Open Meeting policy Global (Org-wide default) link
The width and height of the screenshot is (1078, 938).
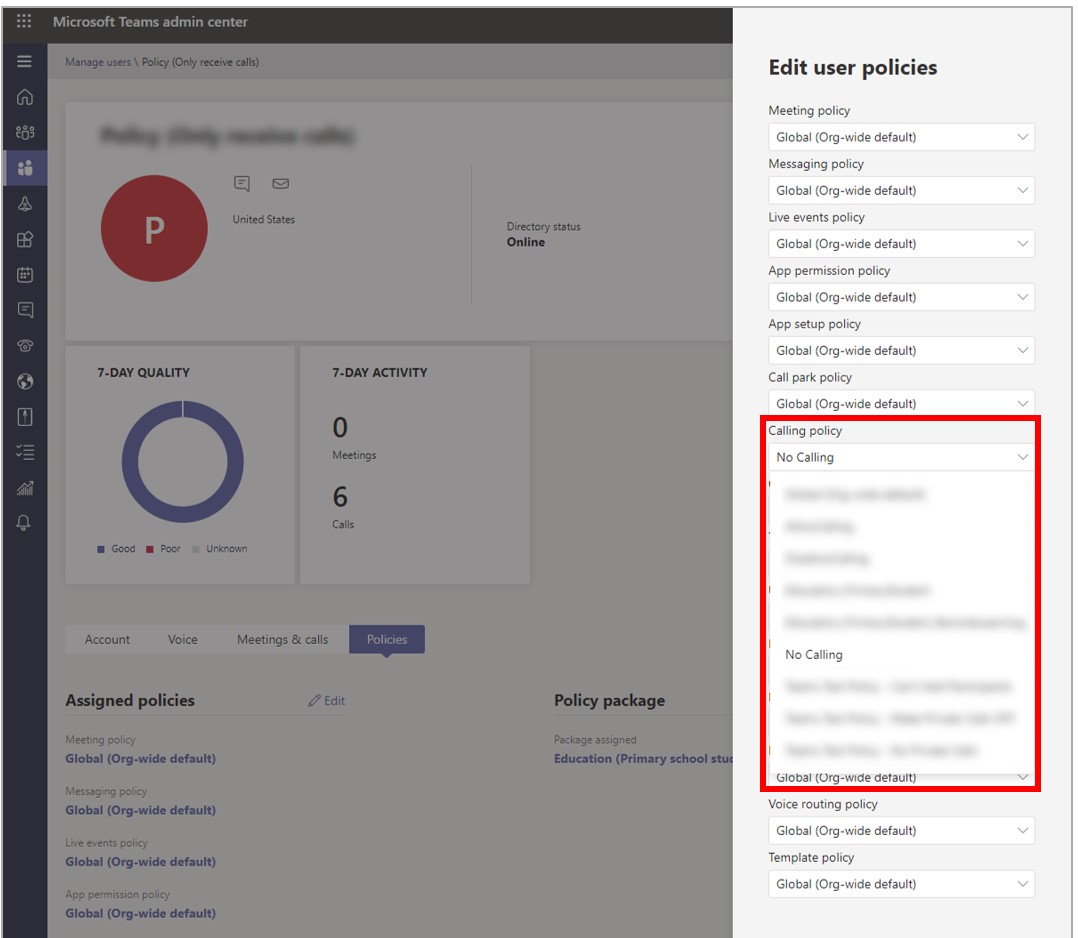pos(140,759)
